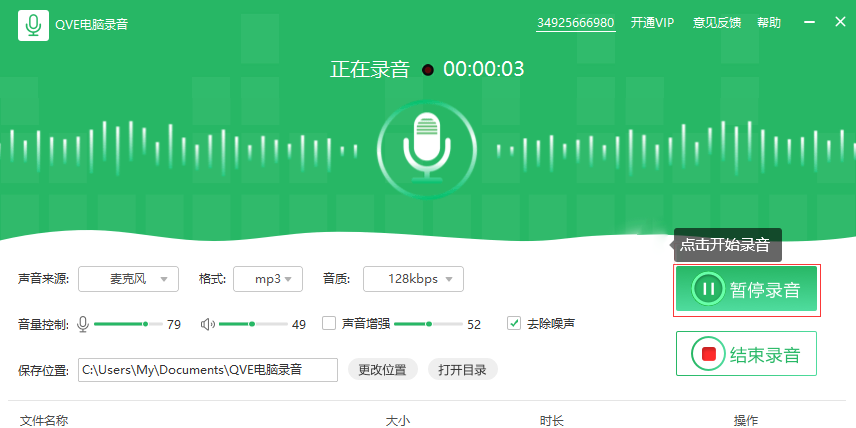
Task: Uncheck the 去除噪声 noise removal checkbox
Action: point(514,323)
